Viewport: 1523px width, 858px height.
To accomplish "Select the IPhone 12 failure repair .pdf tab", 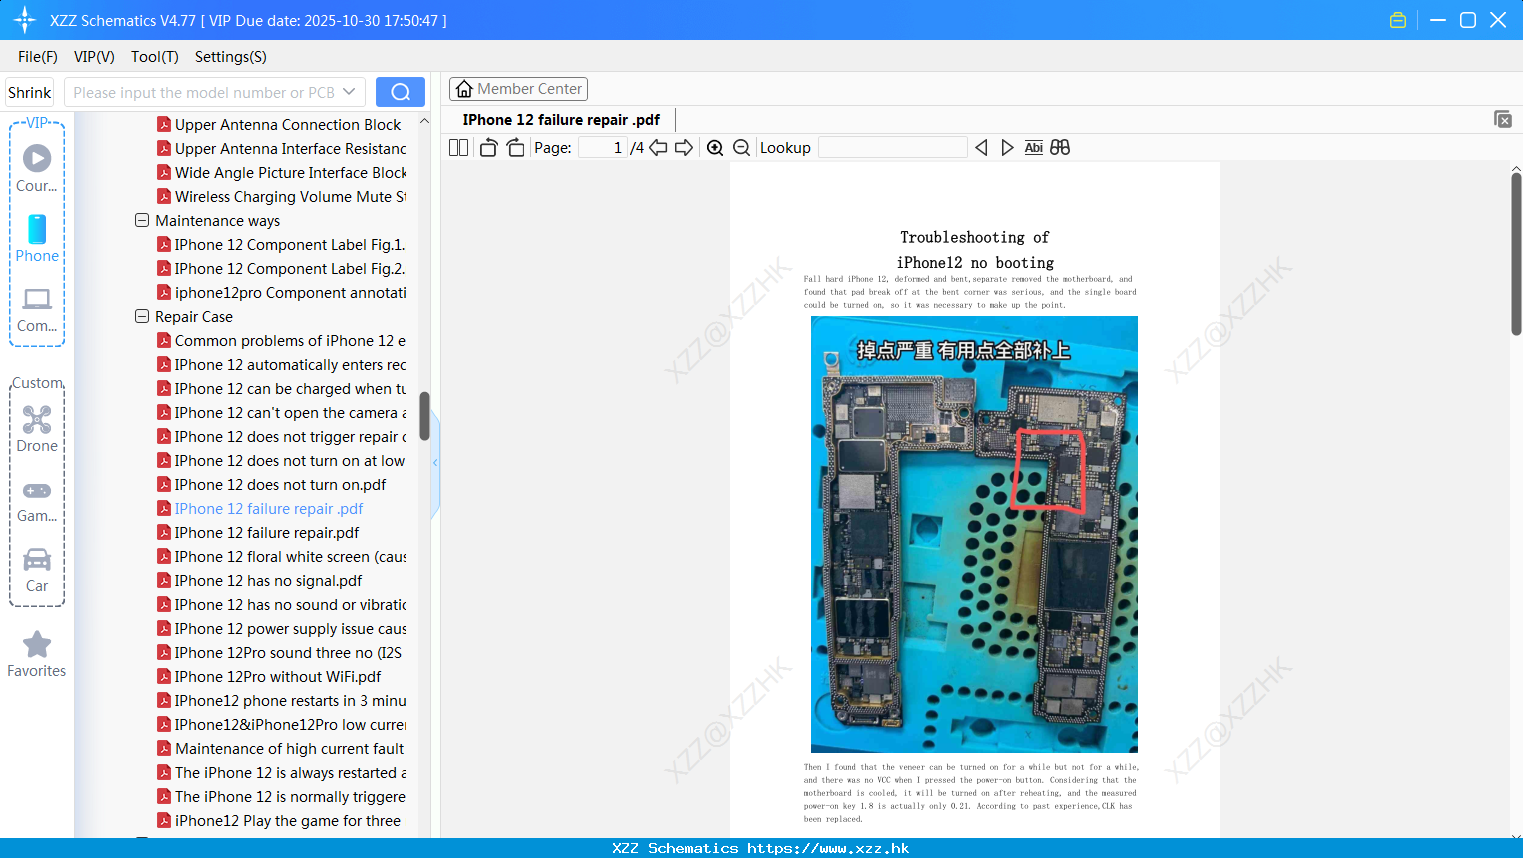I will [561, 119].
